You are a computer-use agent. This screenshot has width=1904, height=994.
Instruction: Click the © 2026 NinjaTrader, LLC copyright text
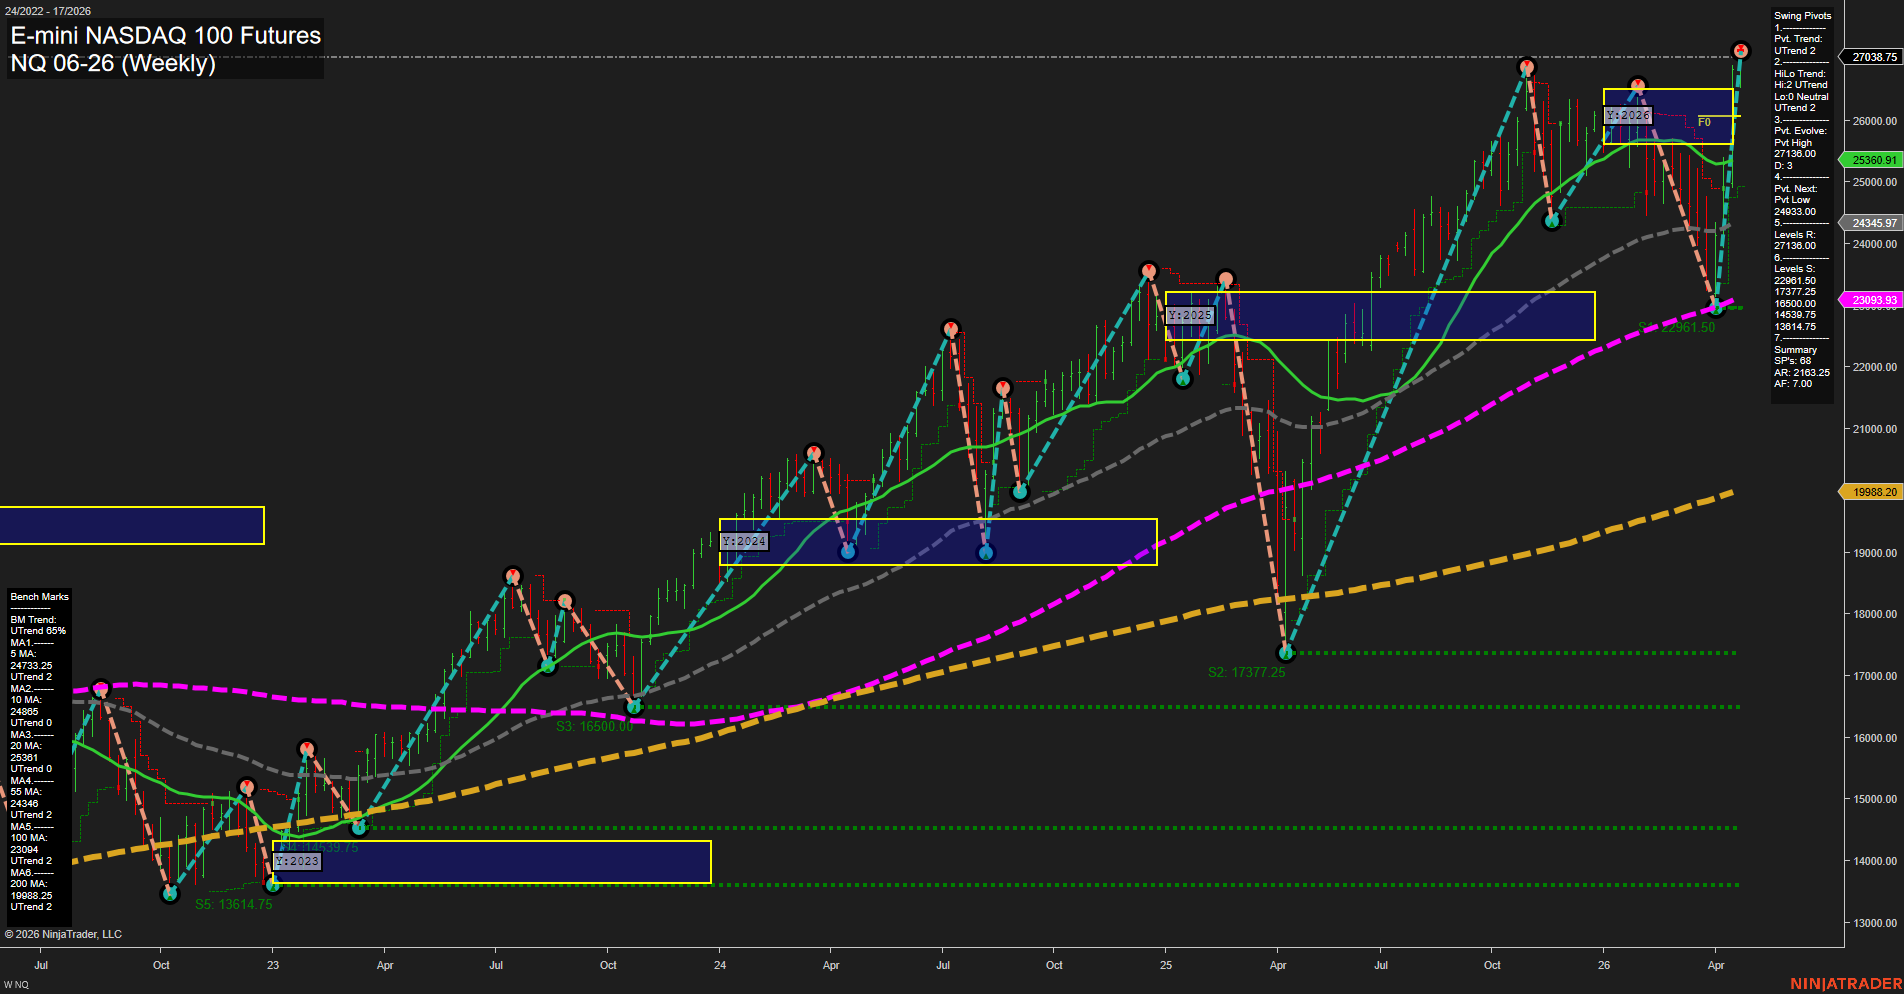[64, 933]
